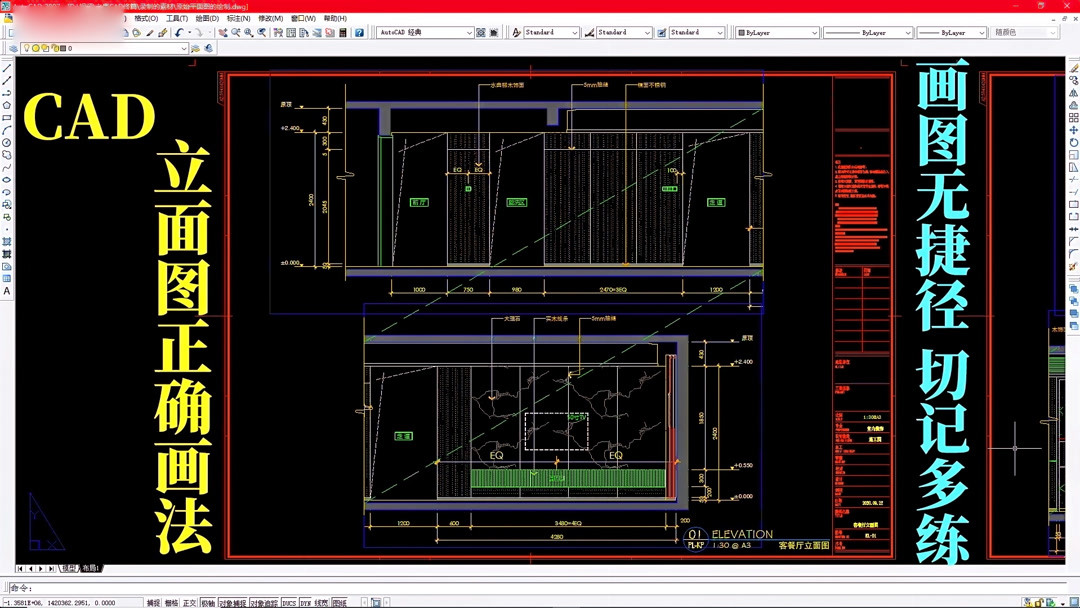Viewport: 1080px width, 608px height.
Task: Open the Help question mark icon
Action: click(359, 32)
